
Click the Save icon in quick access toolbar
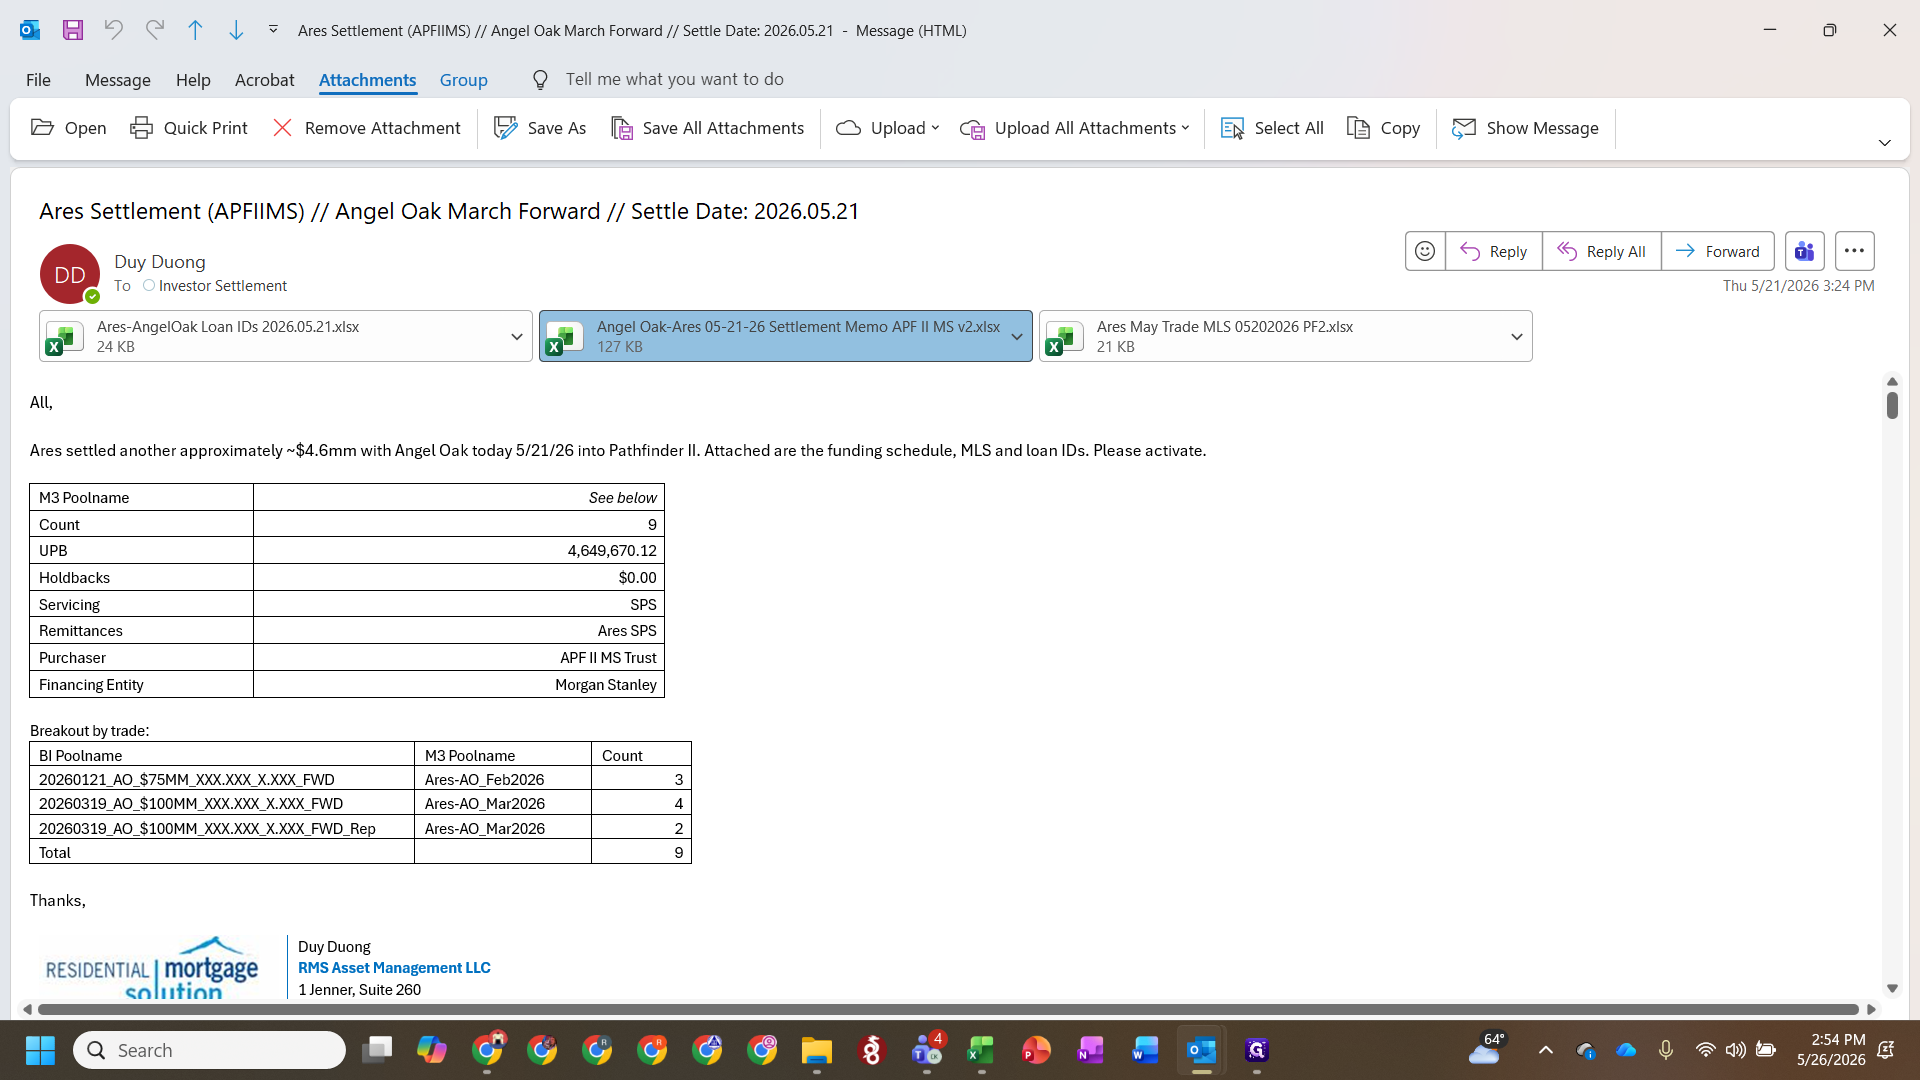pyautogui.click(x=73, y=30)
